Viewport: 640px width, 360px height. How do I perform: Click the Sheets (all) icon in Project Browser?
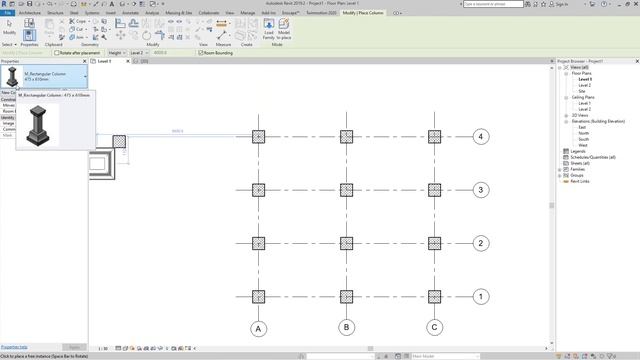pyautogui.click(x=566, y=163)
